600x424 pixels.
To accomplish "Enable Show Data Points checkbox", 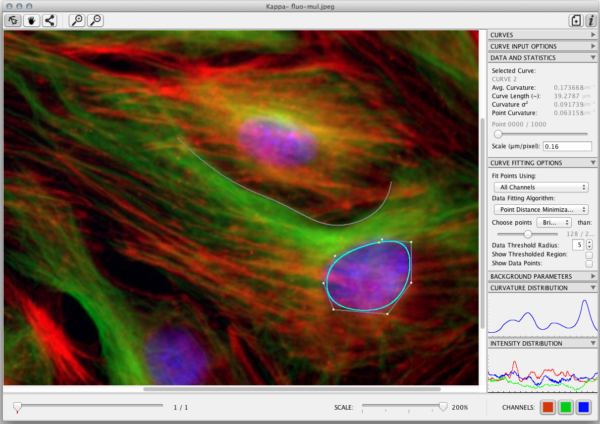I will point(589,264).
